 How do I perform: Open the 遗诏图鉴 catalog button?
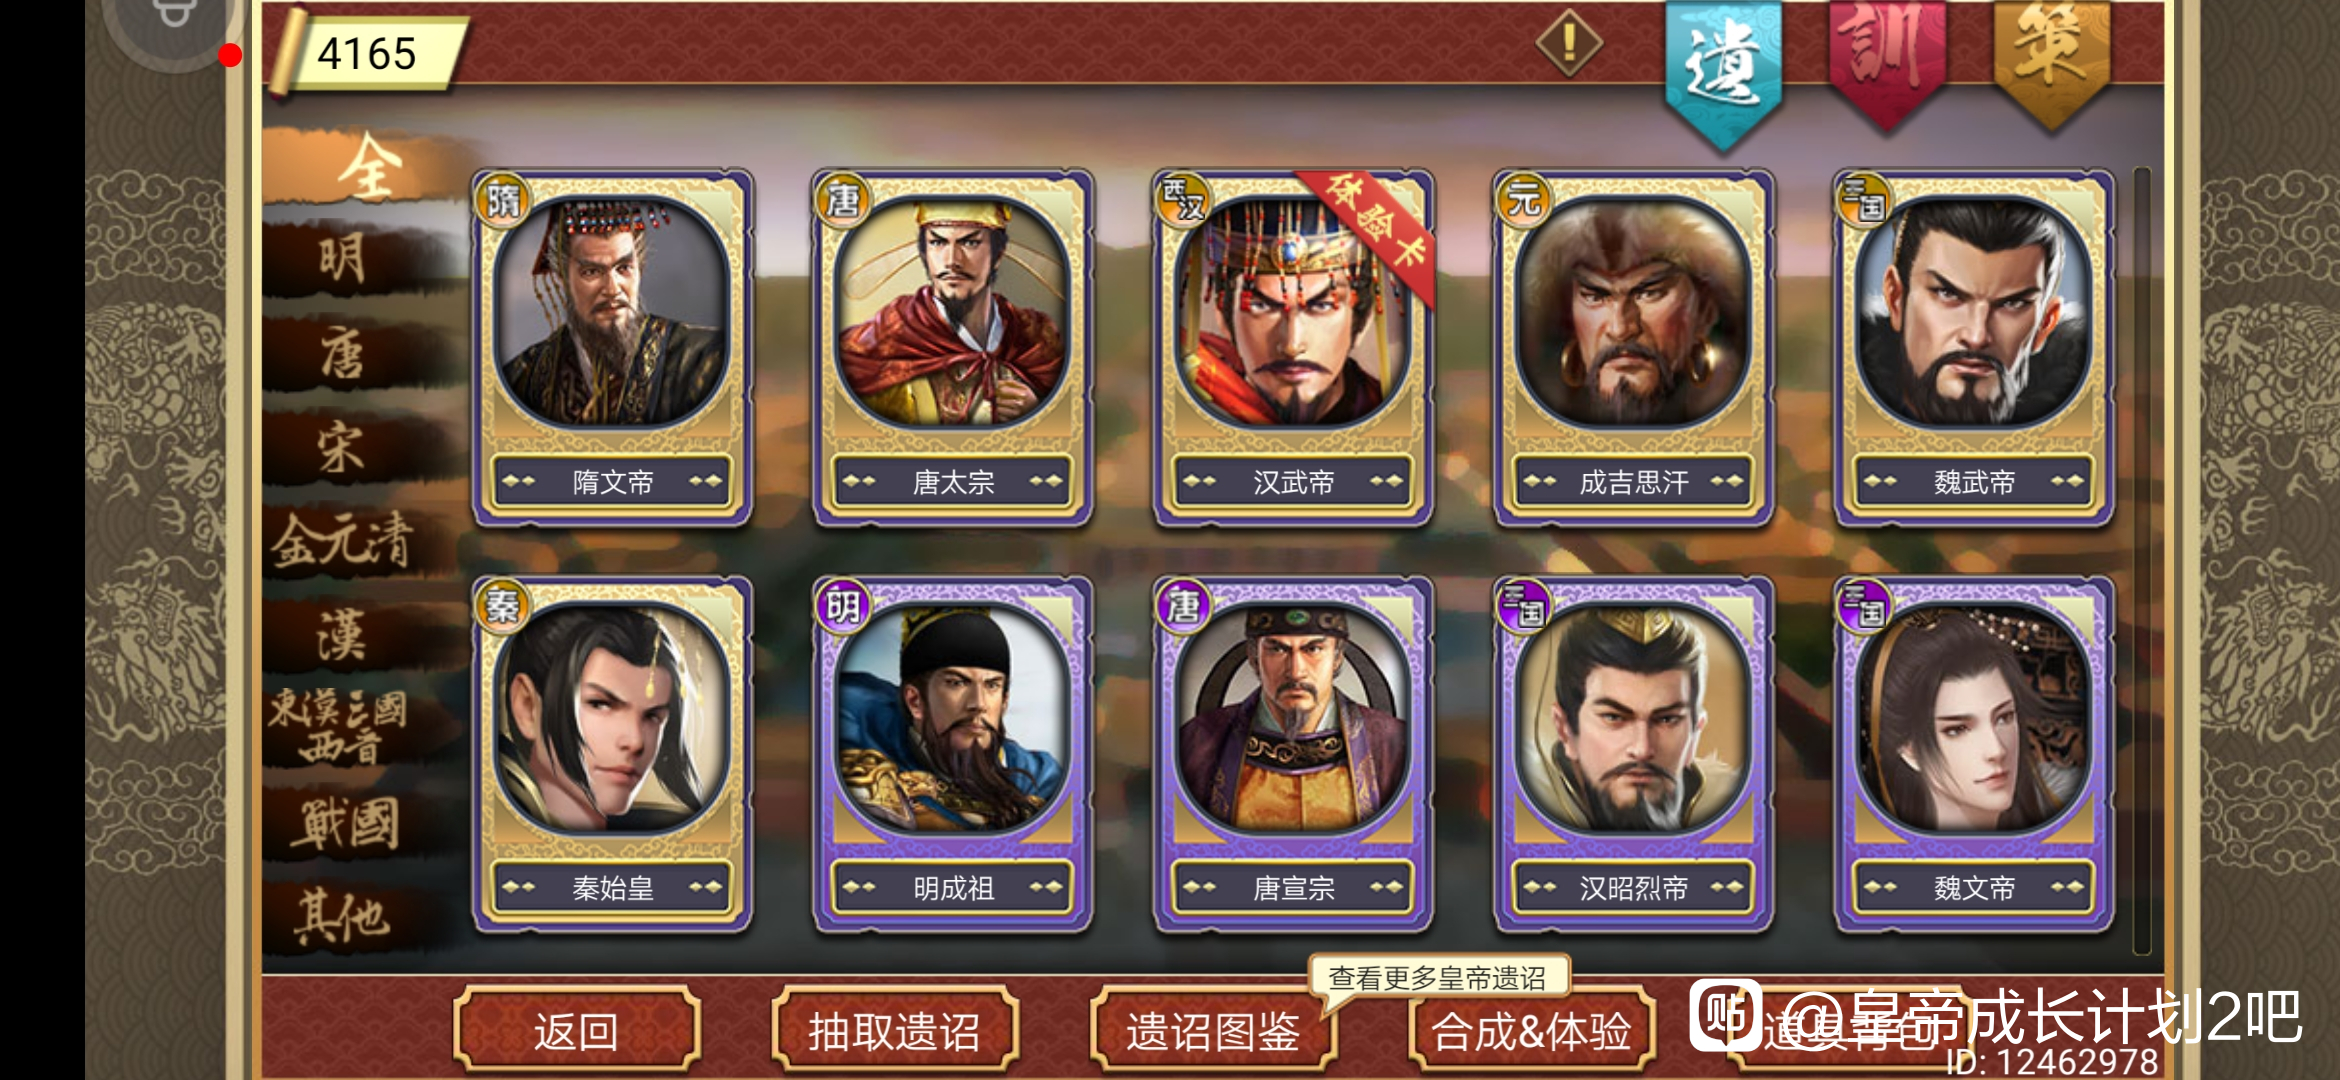1212,1030
